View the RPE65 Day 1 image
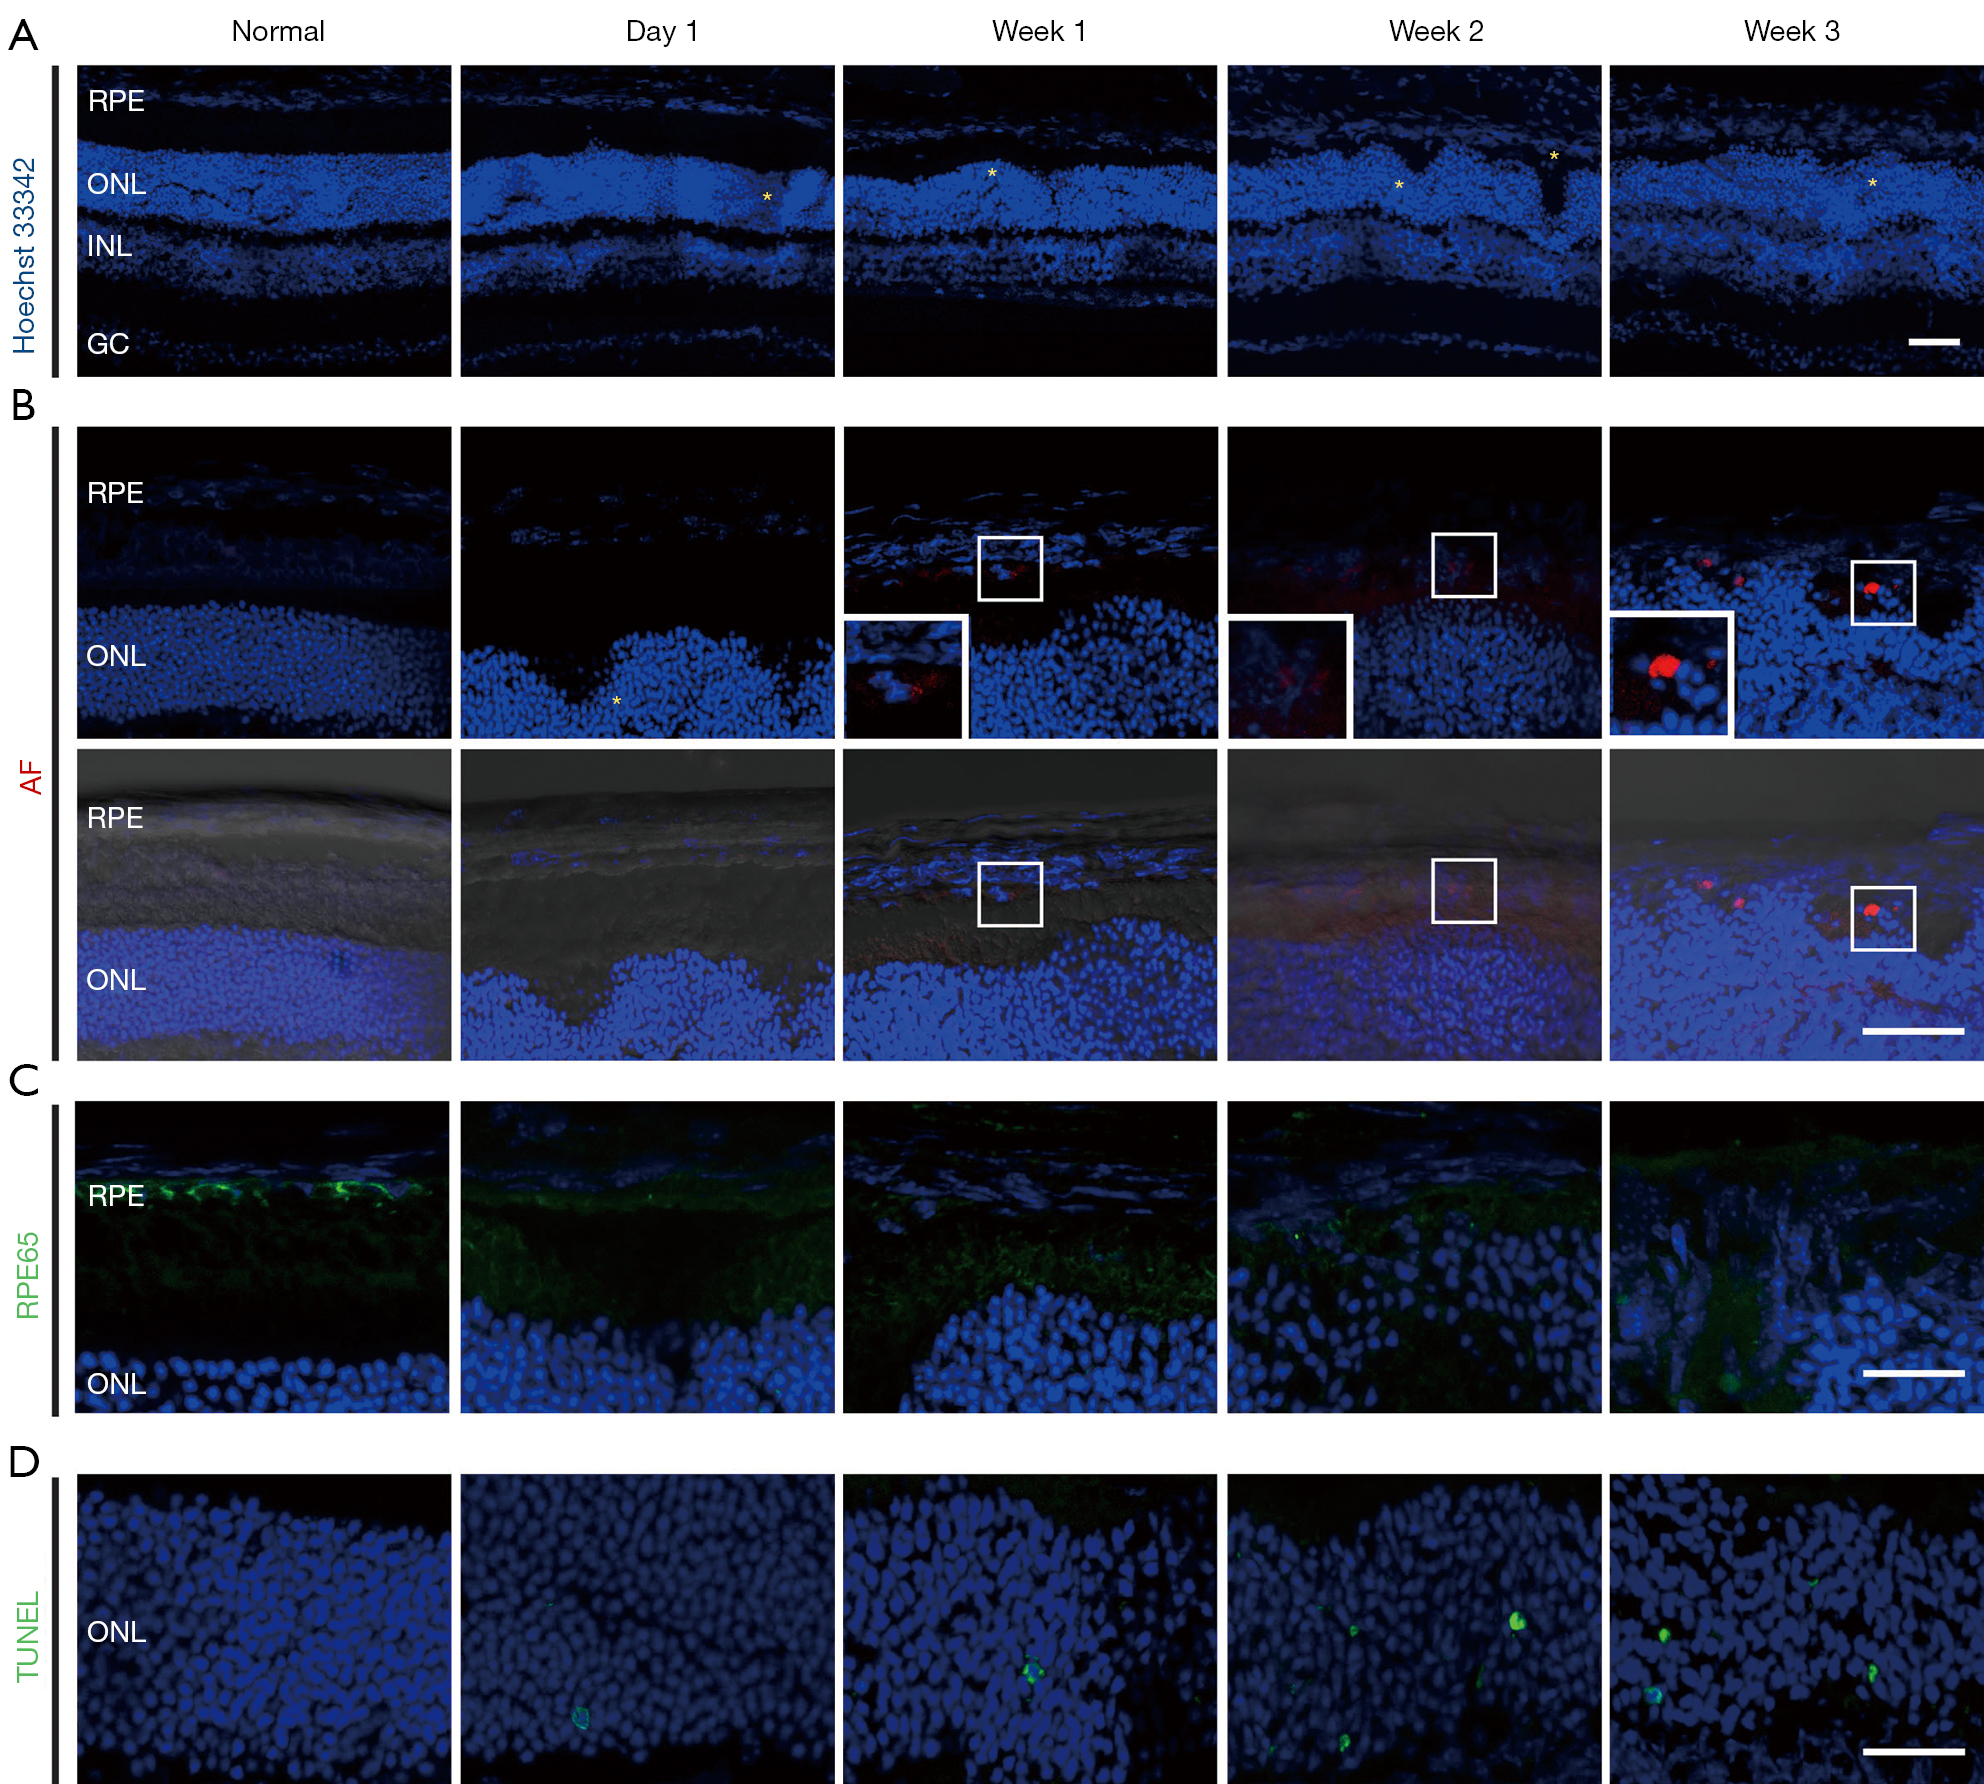The image size is (1984, 1784). click(647, 1257)
